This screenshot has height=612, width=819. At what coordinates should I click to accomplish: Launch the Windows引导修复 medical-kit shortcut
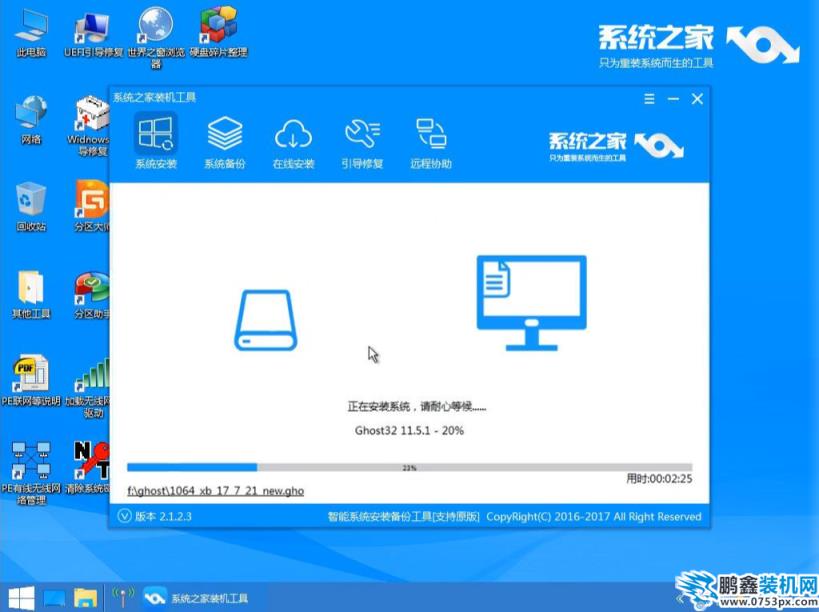point(90,125)
